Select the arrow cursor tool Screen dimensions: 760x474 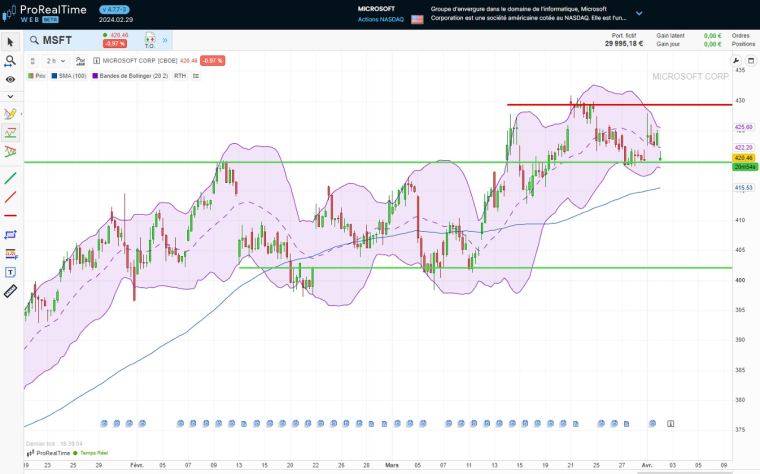(x=10, y=42)
